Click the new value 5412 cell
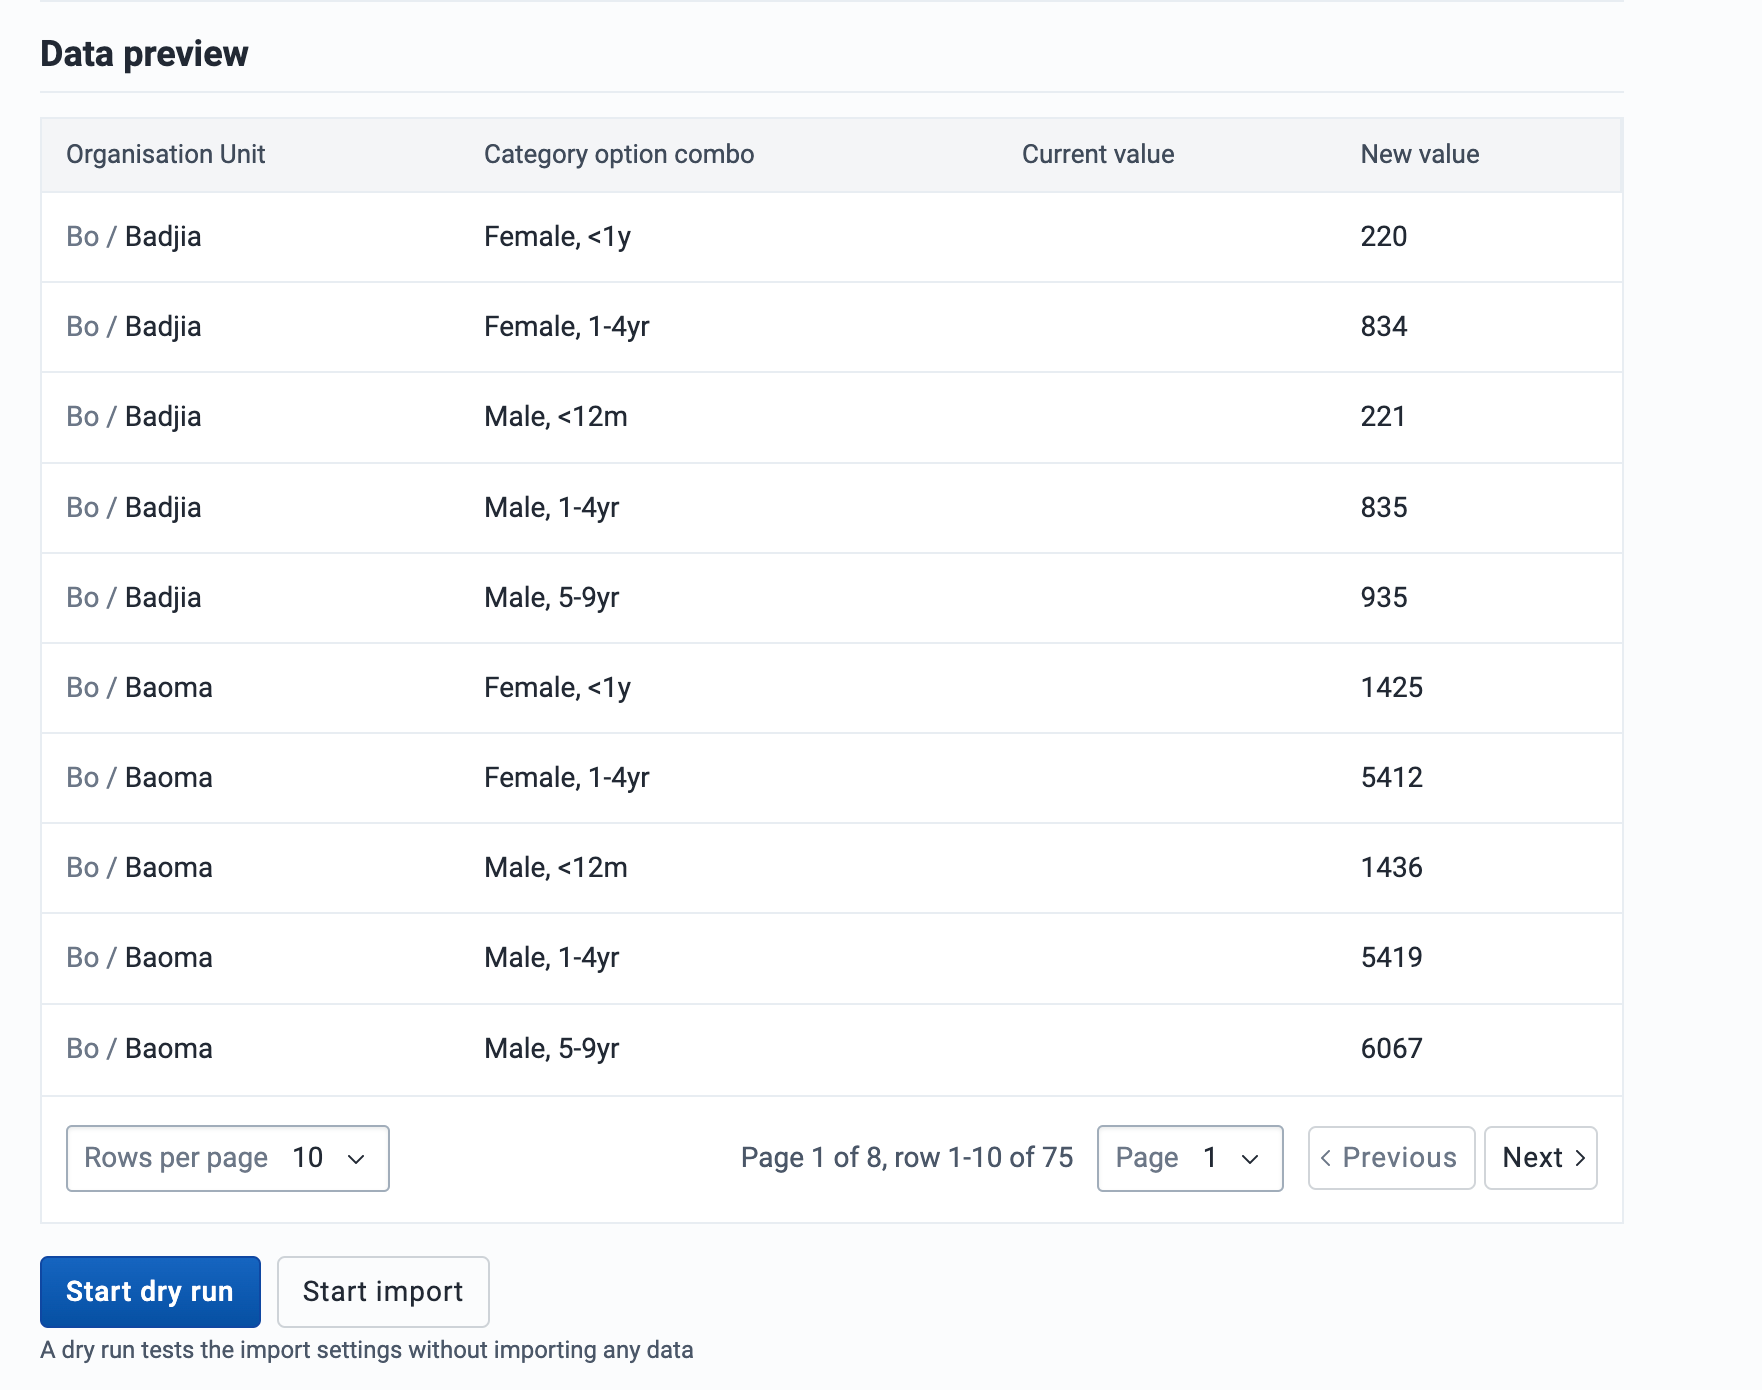This screenshot has width=1762, height=1390. tap(1391, 778)
